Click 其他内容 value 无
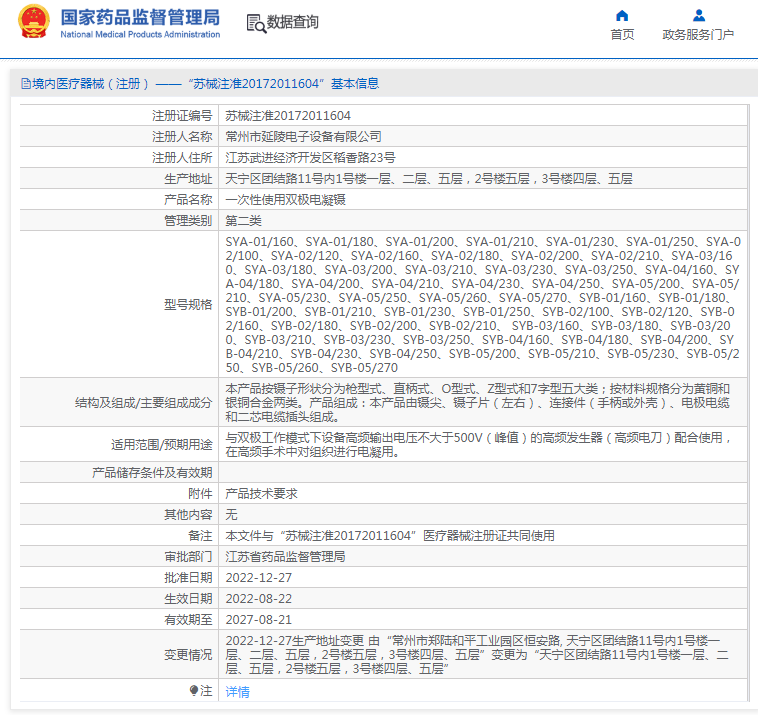 coord(232,514)
